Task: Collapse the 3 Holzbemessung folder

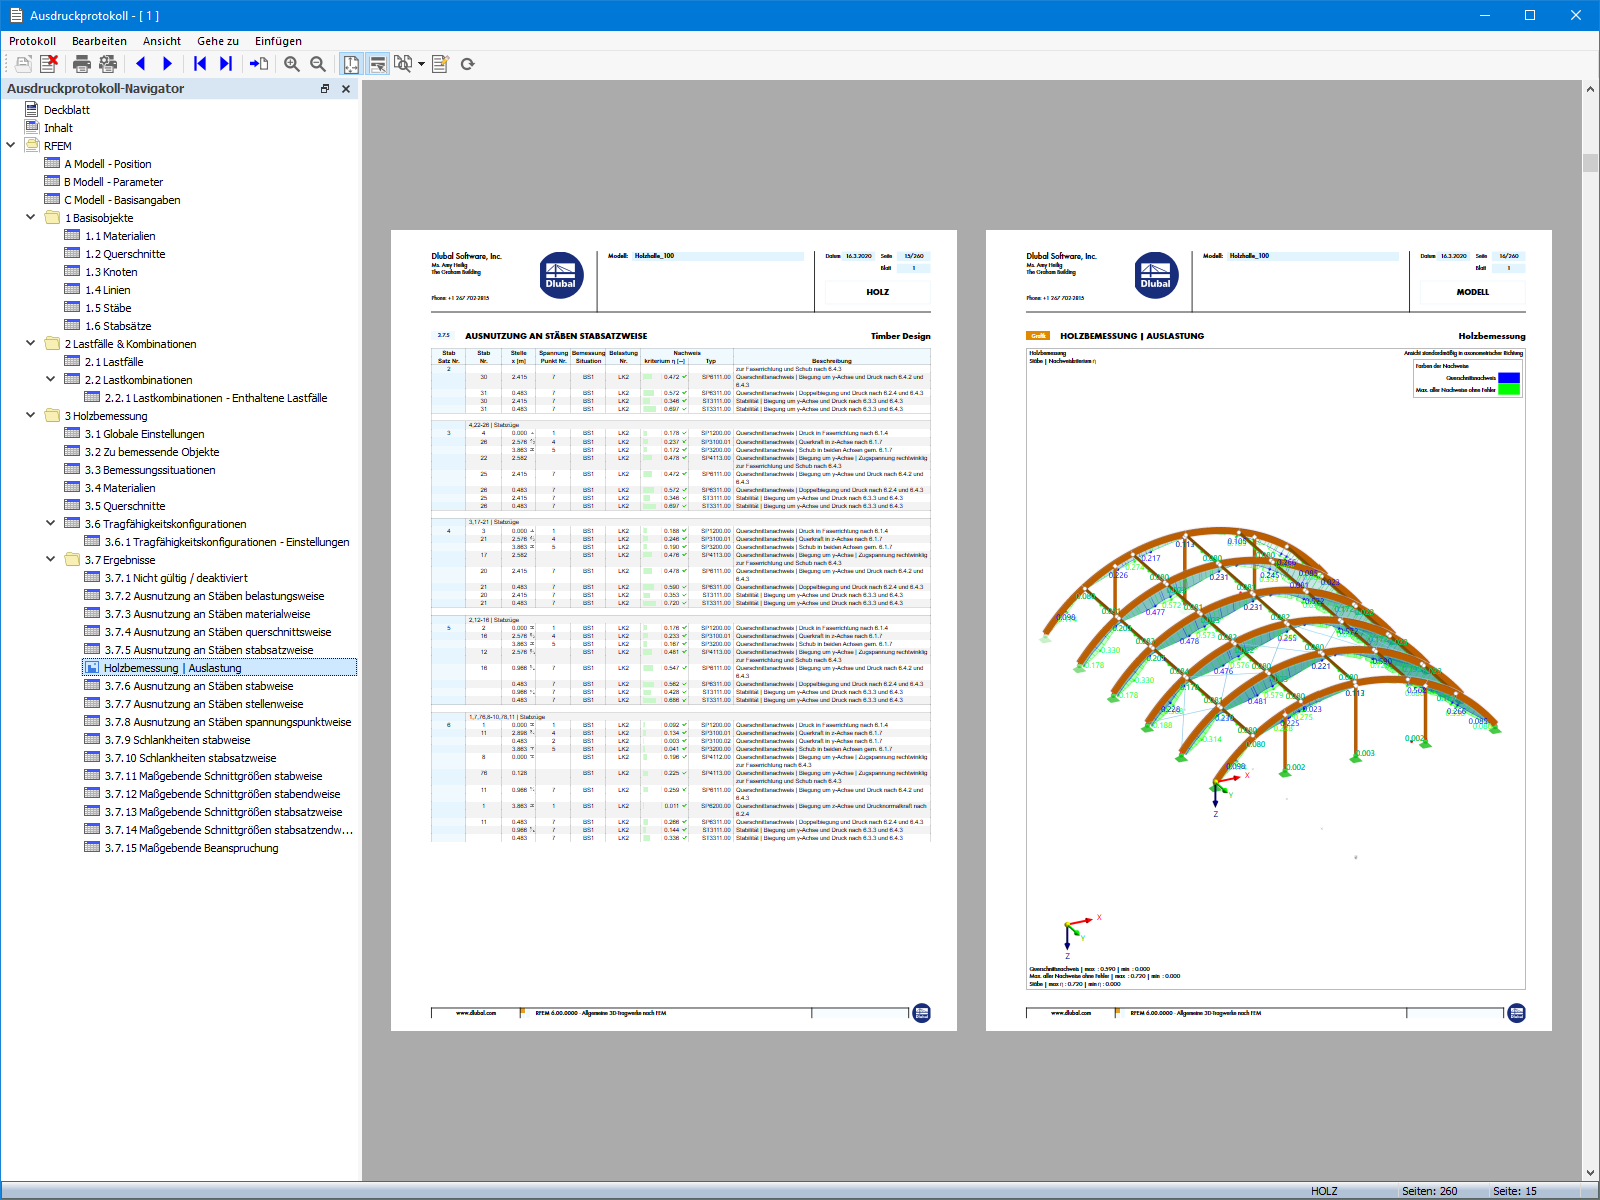Action: pos(31,415)
